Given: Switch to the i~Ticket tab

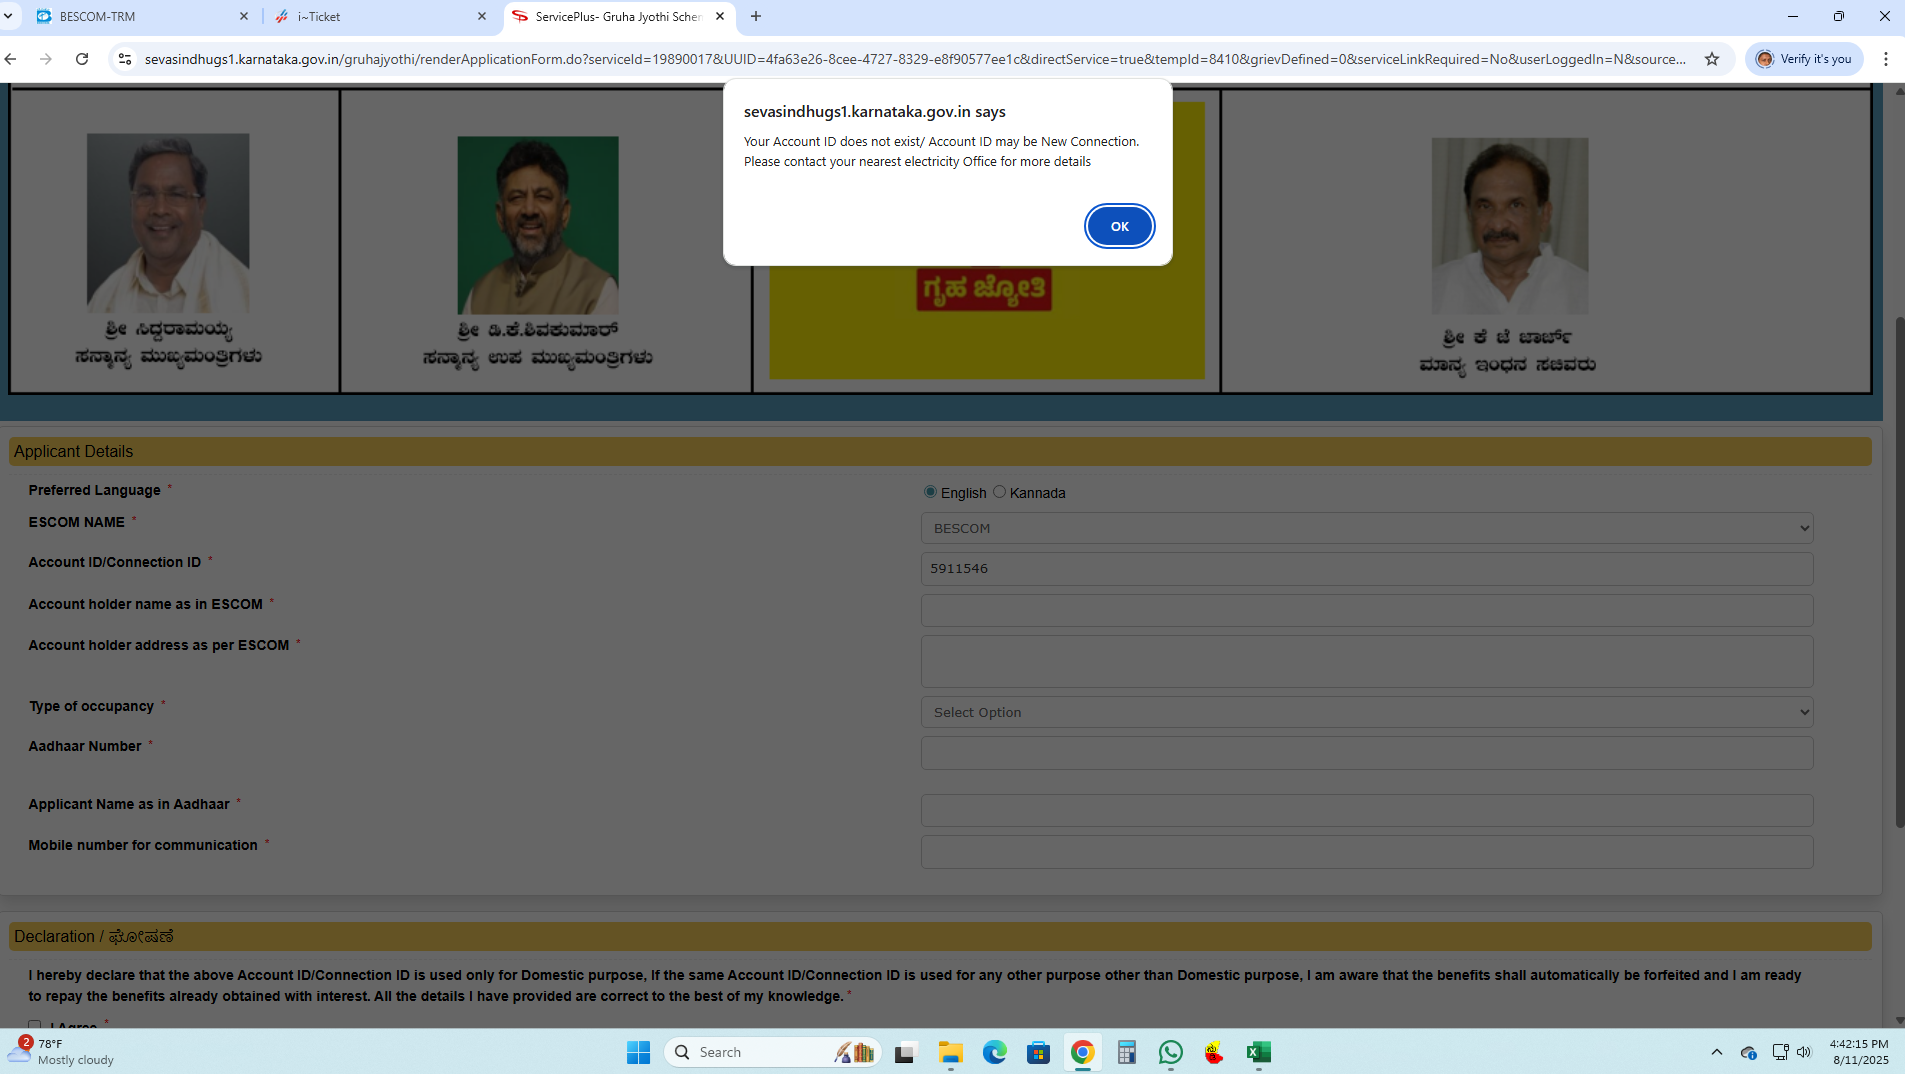Looking at the screenshot, I should 380,16.
